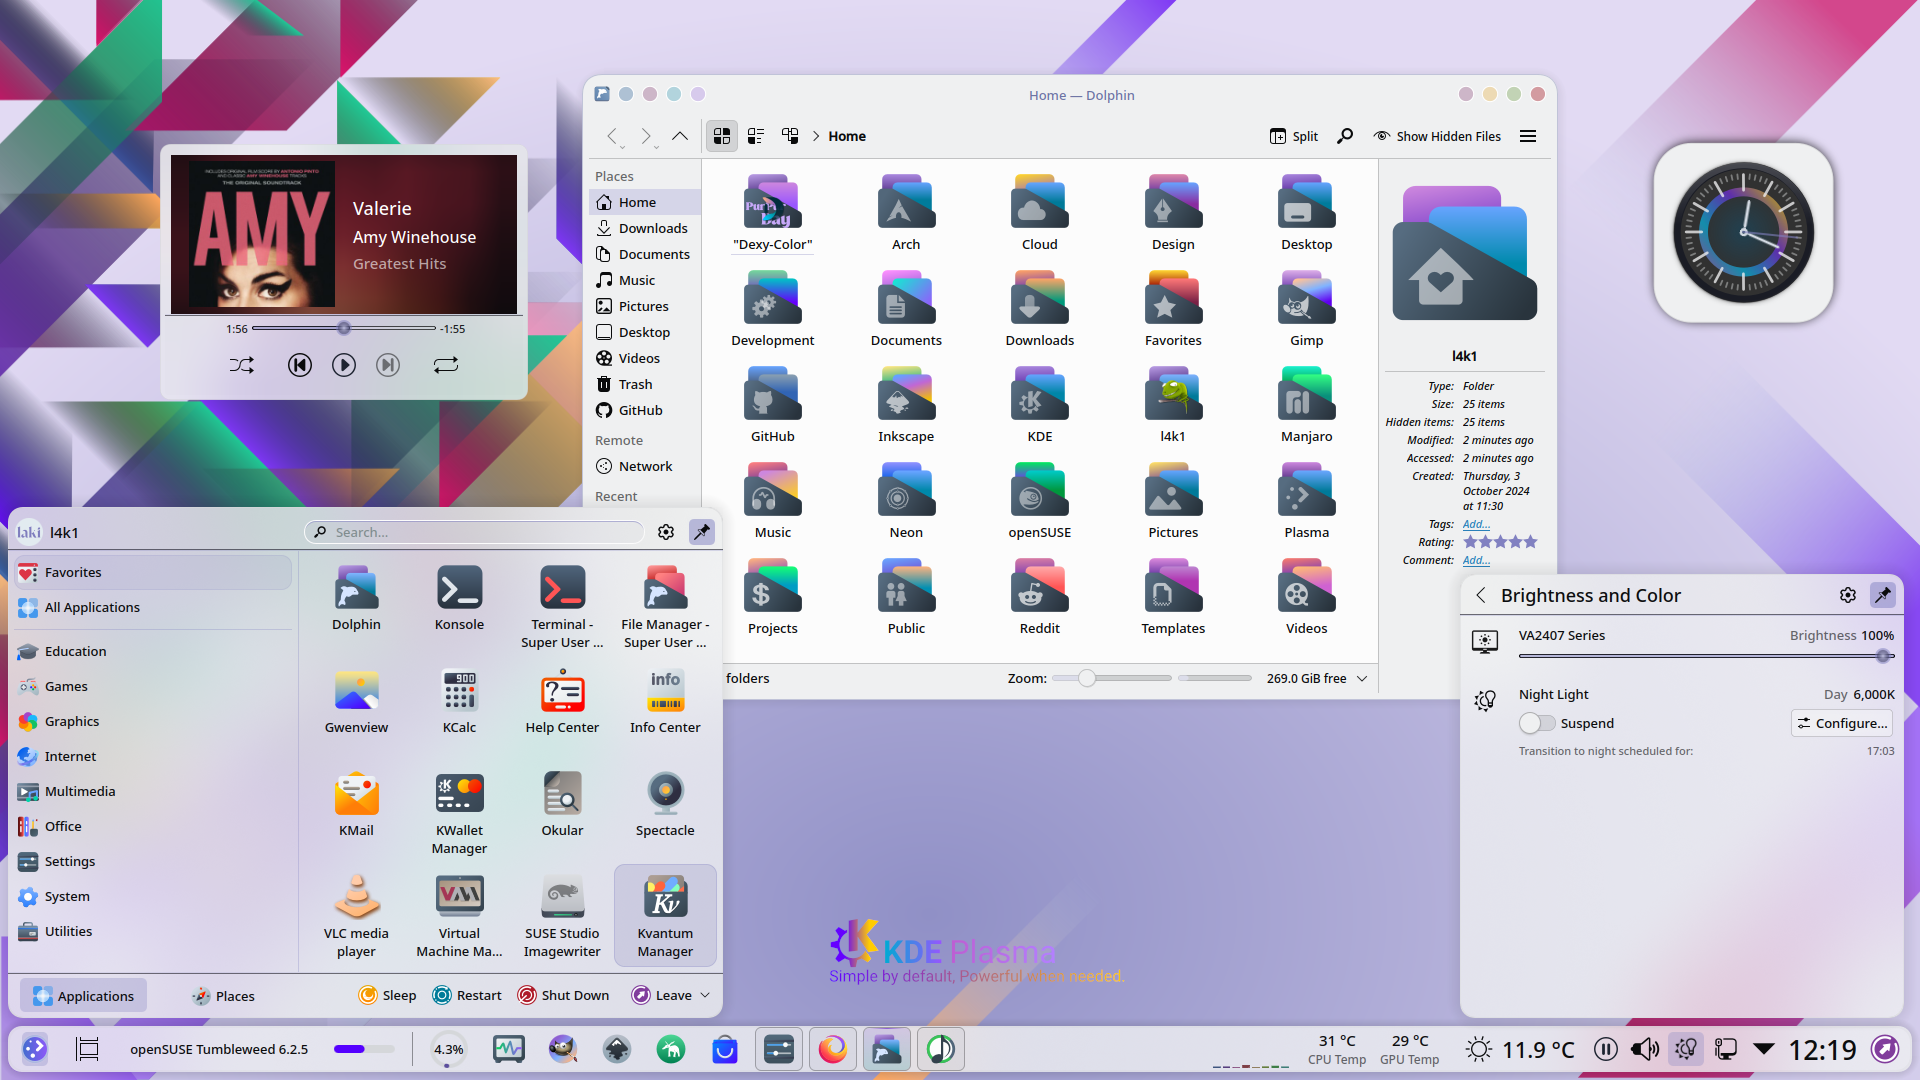Go up one folder in Dolphin
Viewport: 1920px width, 1080px height.
click(x=680, y=136)
